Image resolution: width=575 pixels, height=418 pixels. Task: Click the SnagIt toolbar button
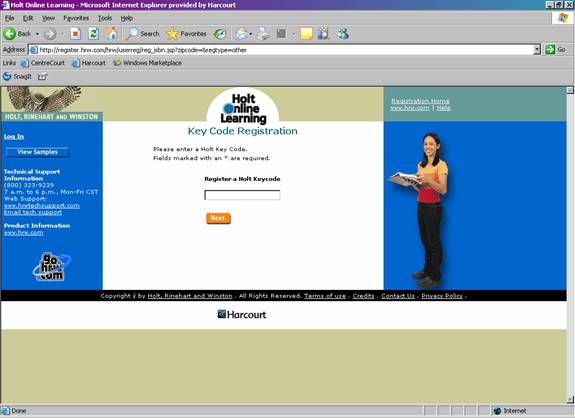tap(18, 77)
